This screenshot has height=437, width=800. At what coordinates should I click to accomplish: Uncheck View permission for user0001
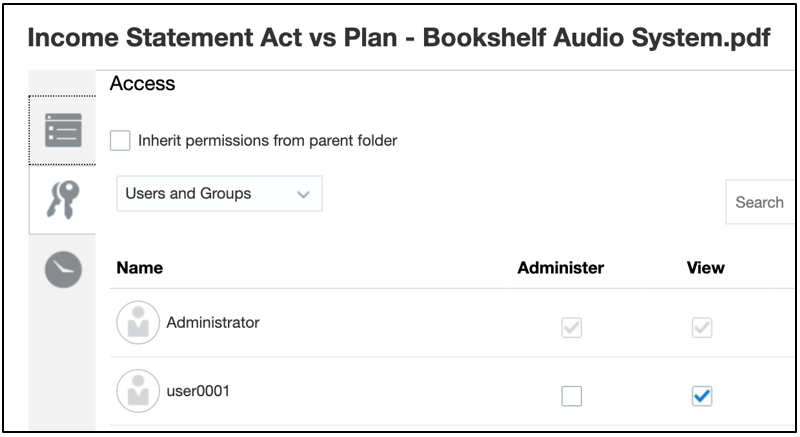pos(702,396)
